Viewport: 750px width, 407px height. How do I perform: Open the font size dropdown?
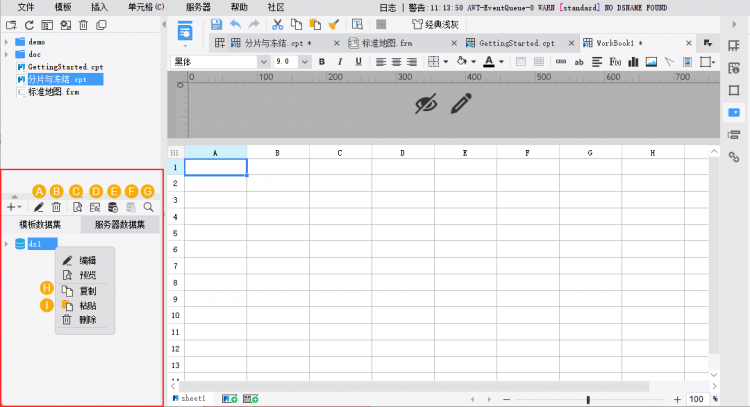[304, 62]
